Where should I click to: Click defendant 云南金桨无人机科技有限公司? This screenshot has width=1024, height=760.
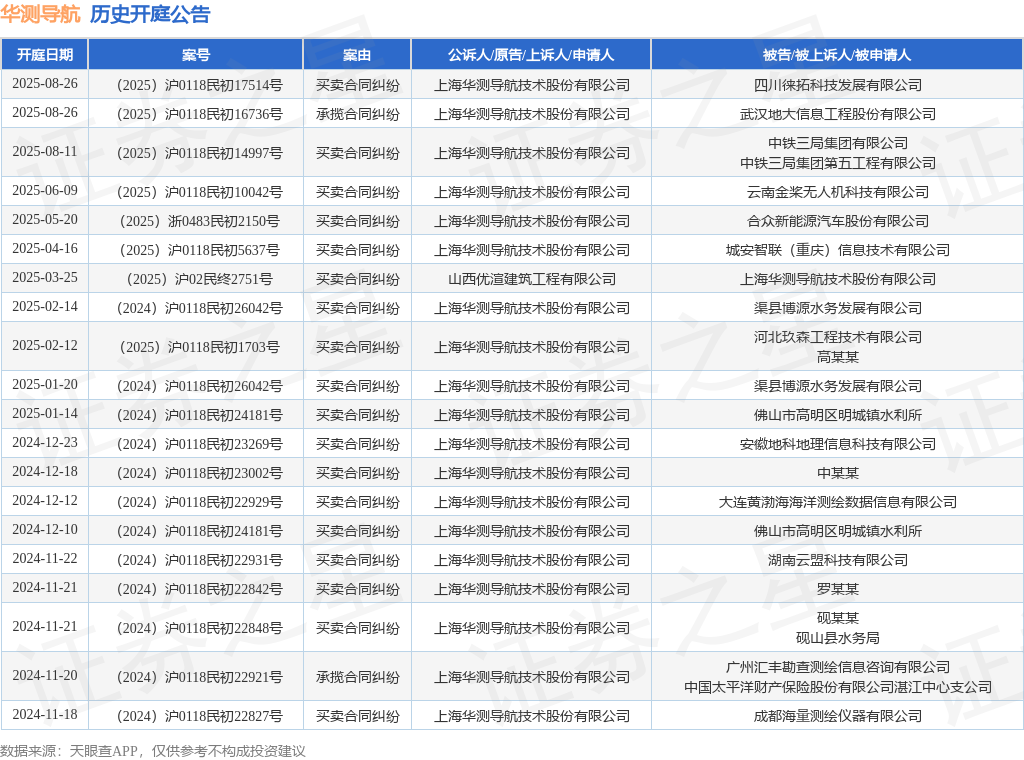tap(838, 192)
